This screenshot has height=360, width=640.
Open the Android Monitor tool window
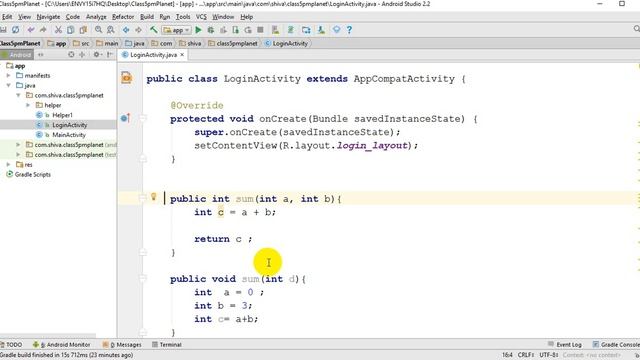62,344
